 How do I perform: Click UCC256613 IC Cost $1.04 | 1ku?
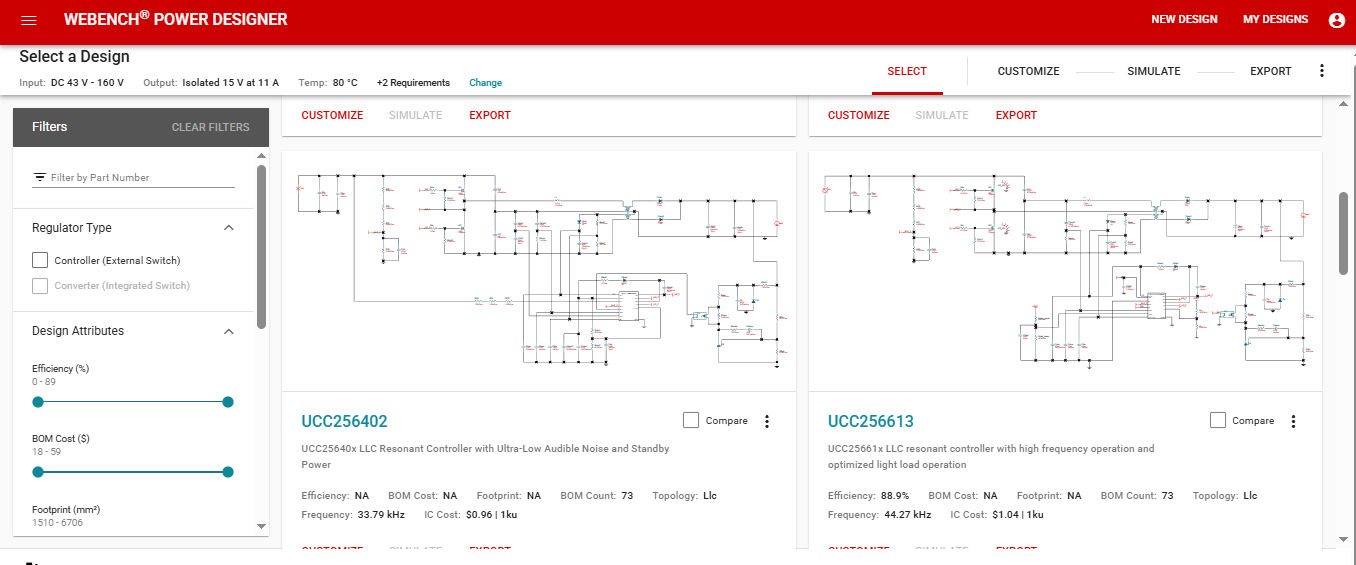(1017, 515)
